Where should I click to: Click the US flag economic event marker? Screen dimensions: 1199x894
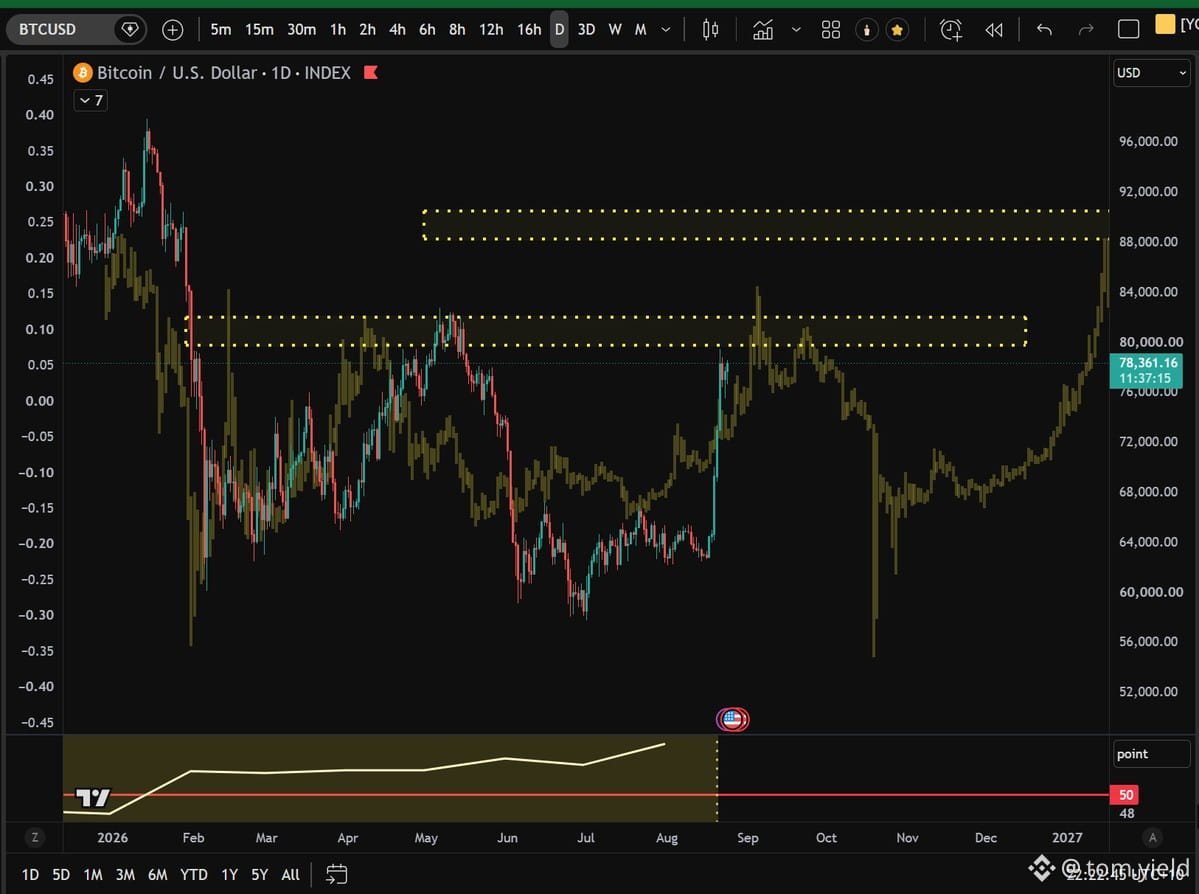(733, 719)
